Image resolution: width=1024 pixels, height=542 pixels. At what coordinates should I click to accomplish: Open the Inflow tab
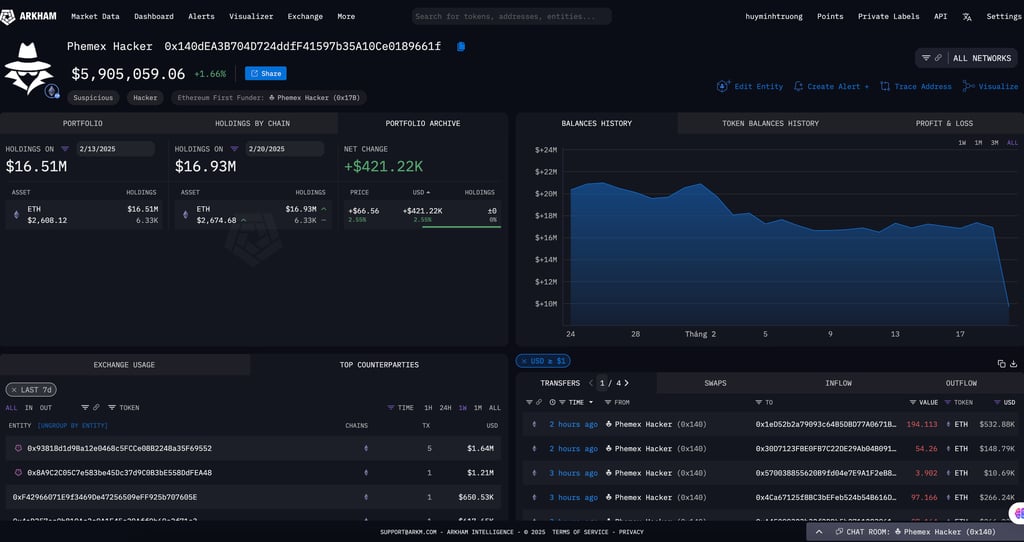coord(839,383)
